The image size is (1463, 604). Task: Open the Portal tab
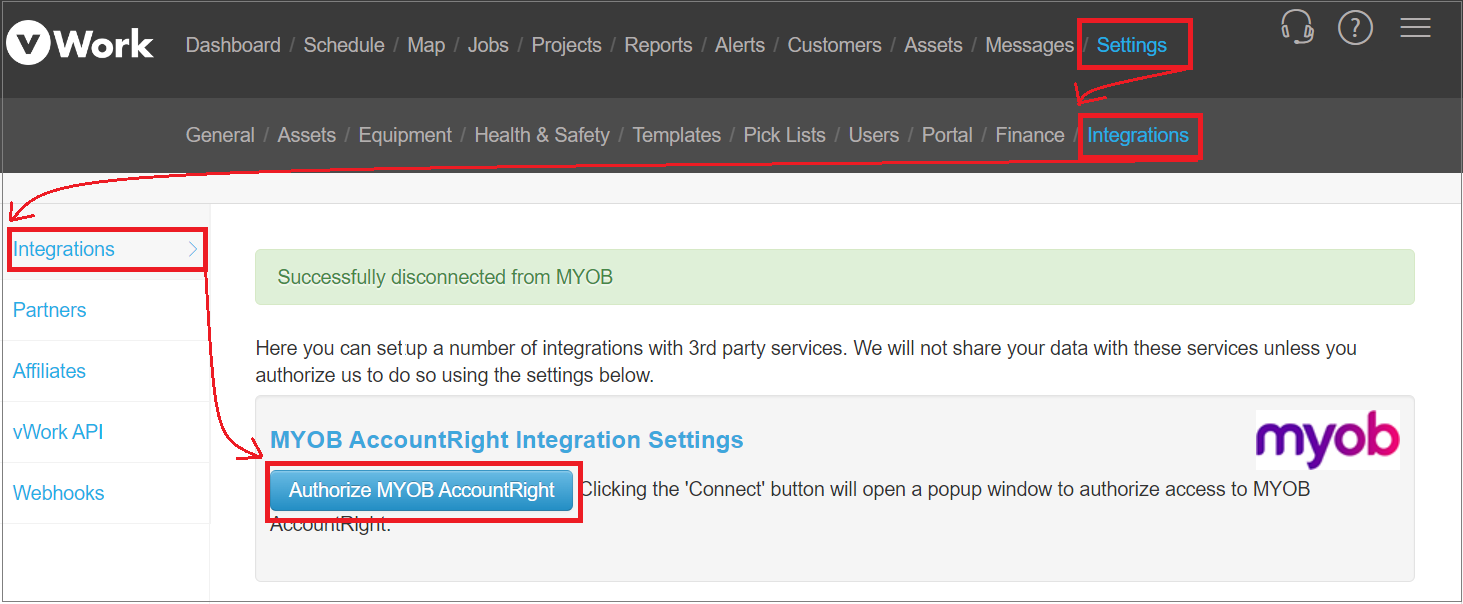947,135
